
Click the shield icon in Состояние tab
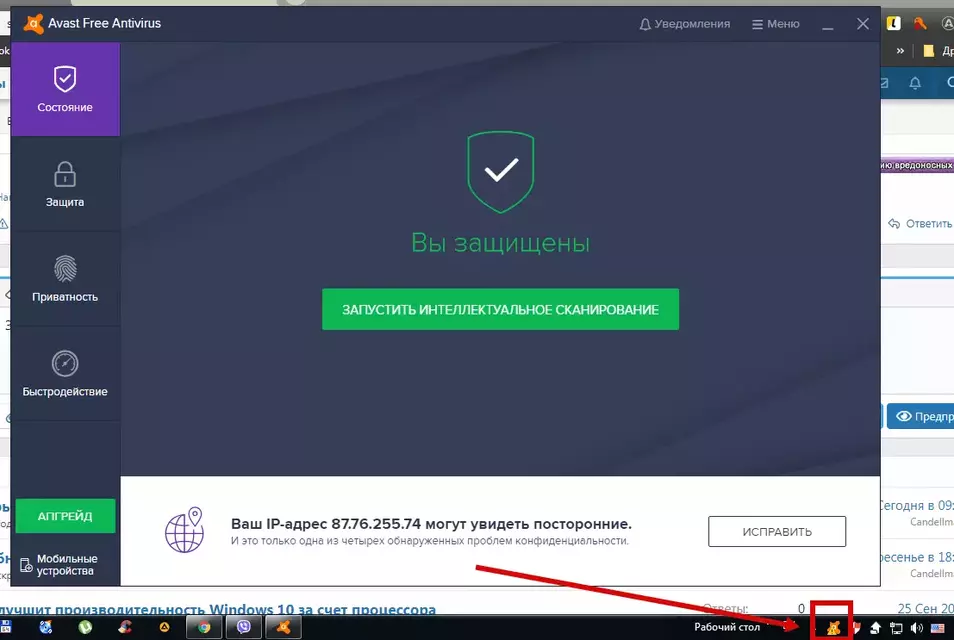(65, 79)
